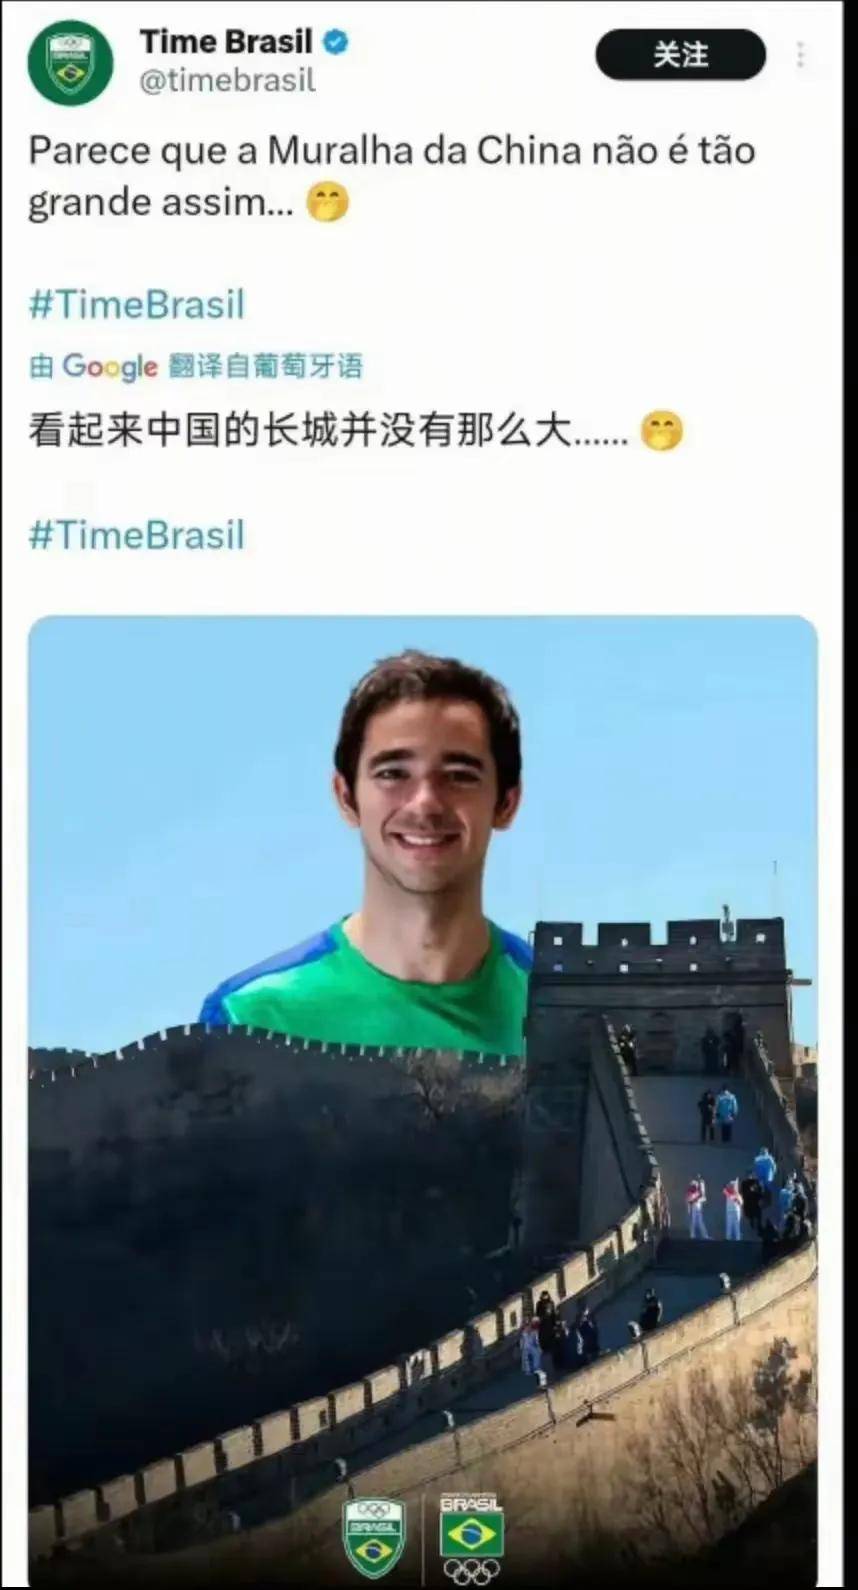Click the green COB shield logo in the photo
The image size is (858, 1590).
point(374,1537)
